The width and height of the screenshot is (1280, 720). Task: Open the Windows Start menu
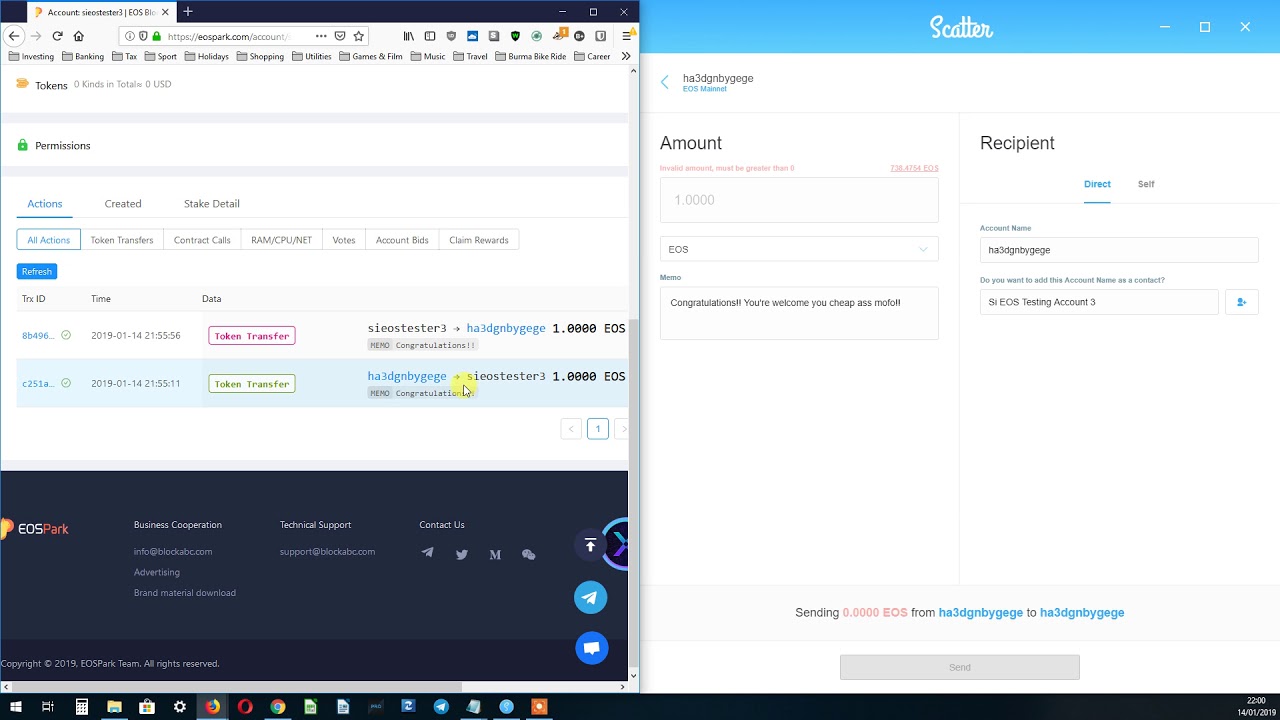point(15,707)
